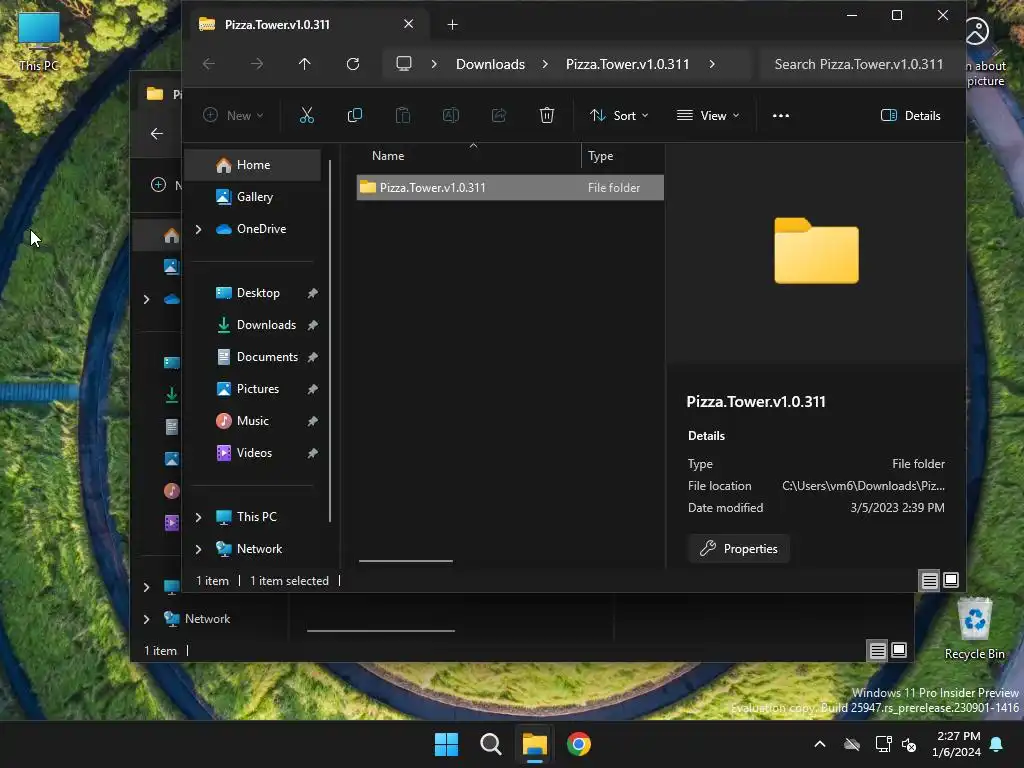Switch to details list view icon in status bar
1024x768 pixels.
coord(929,581)
